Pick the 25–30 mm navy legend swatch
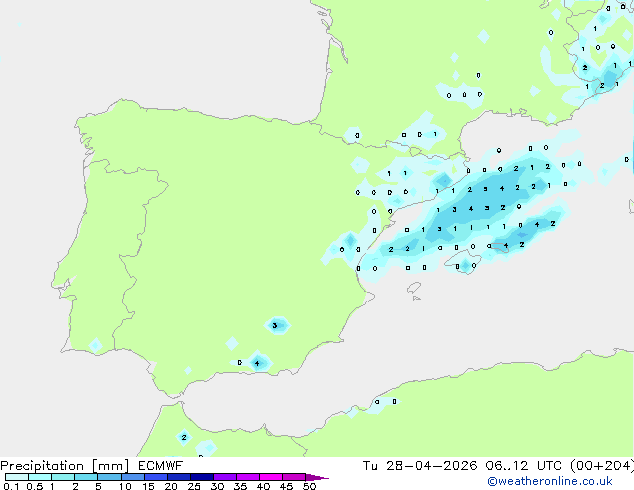Viewport: 634px width, 490px height. click(202, 477)
